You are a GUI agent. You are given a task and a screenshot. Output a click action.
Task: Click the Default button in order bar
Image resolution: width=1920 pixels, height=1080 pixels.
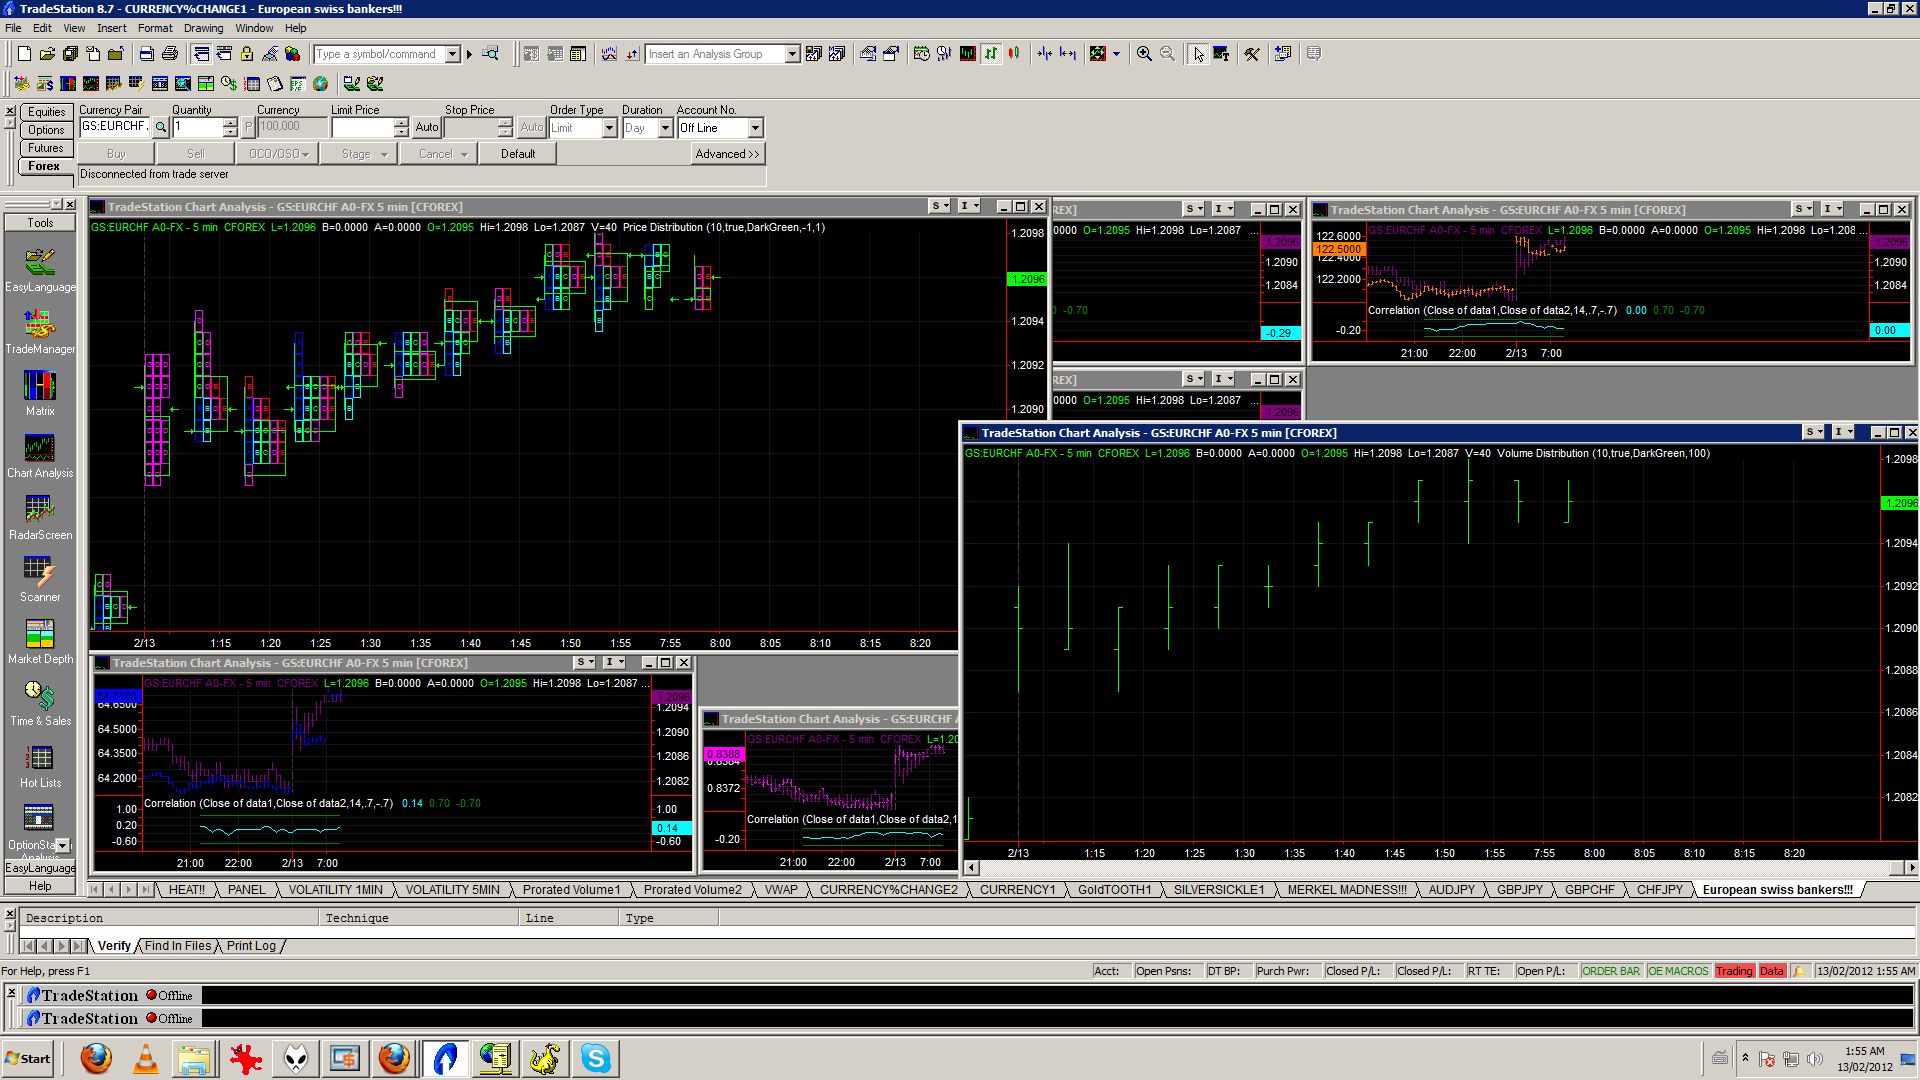[x=517, y=154]
